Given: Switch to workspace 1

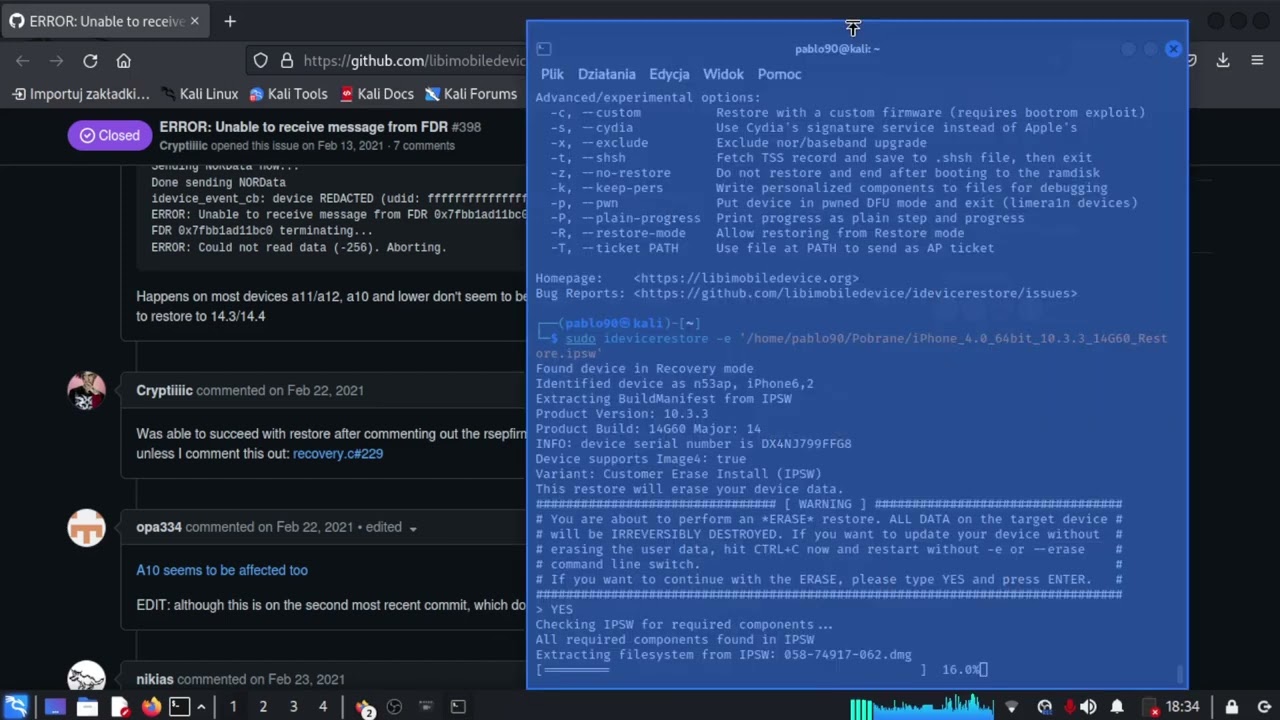Looking at the screenshot, I should 233,707.
